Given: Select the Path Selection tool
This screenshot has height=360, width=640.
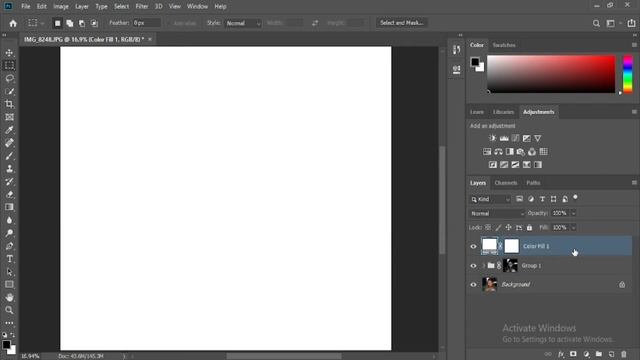Looking at the screenshot, I should (9, 272).
